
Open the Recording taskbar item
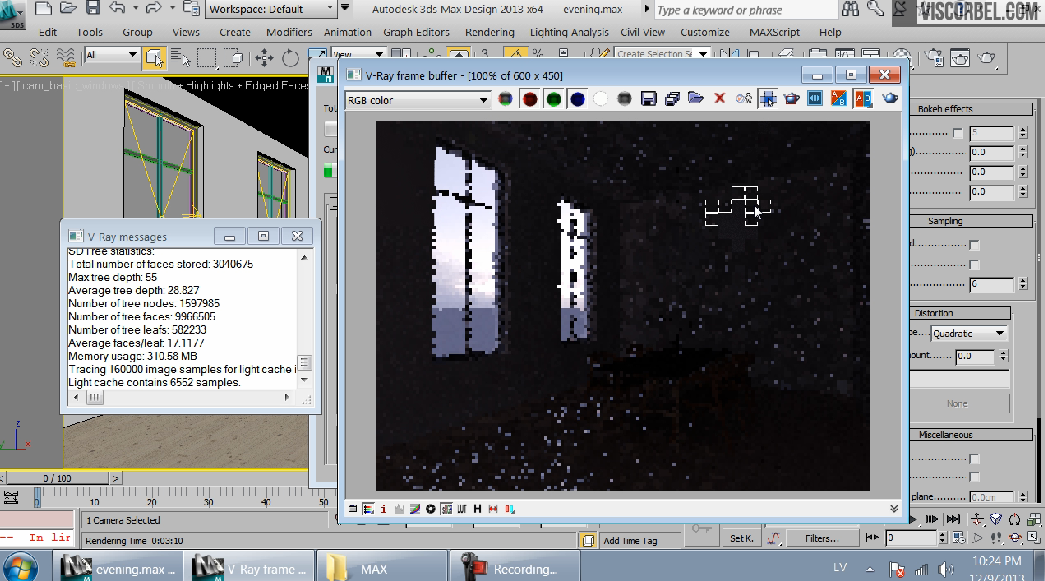click(514, 568)
